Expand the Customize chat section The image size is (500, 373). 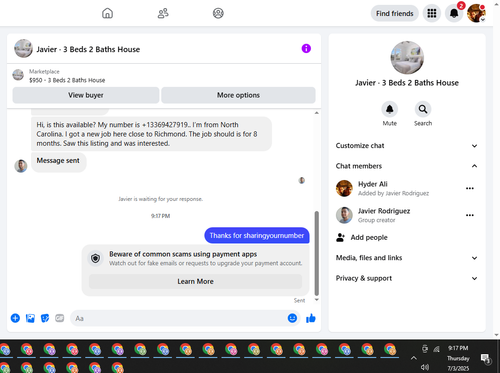pos(407,146)
